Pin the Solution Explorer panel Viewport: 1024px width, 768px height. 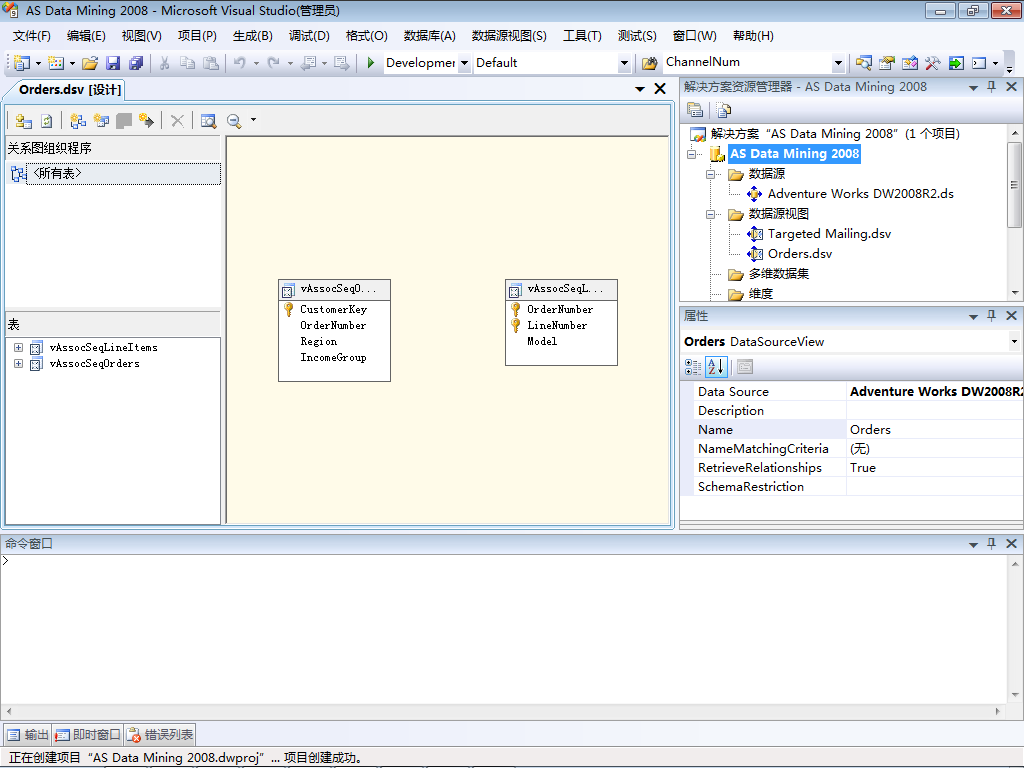pos(991,87)
